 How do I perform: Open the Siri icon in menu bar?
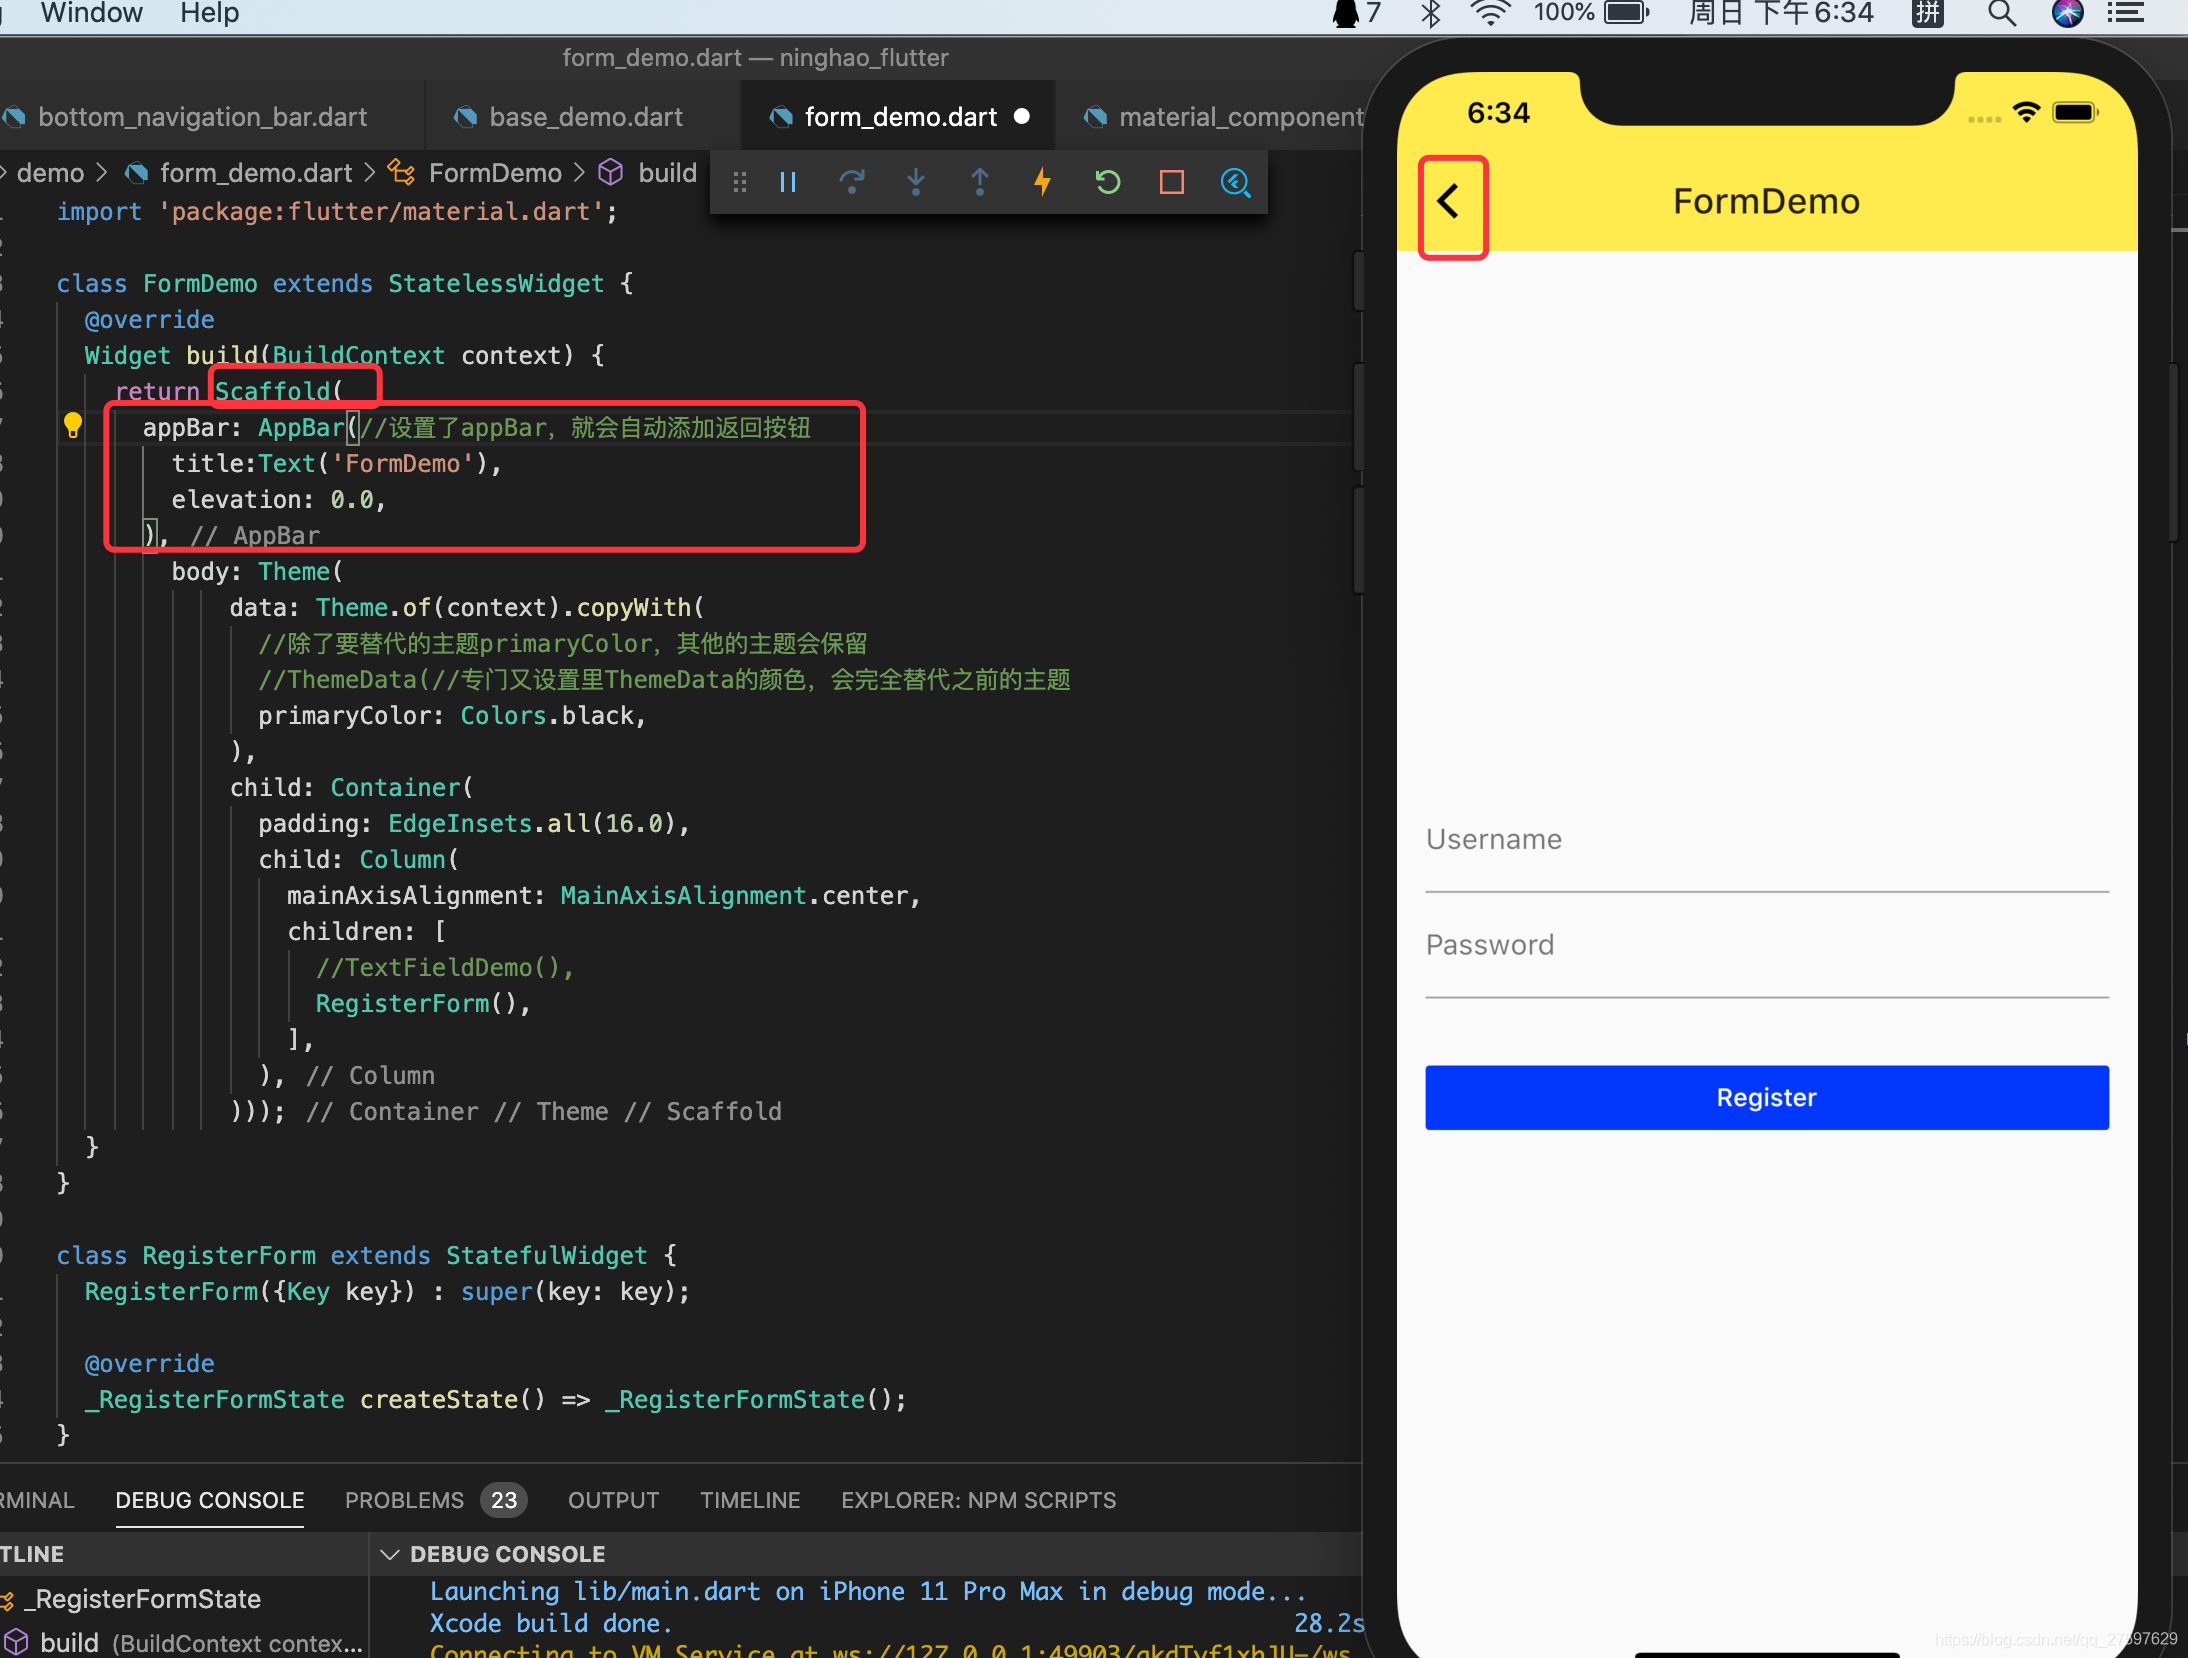(2067, 13)
